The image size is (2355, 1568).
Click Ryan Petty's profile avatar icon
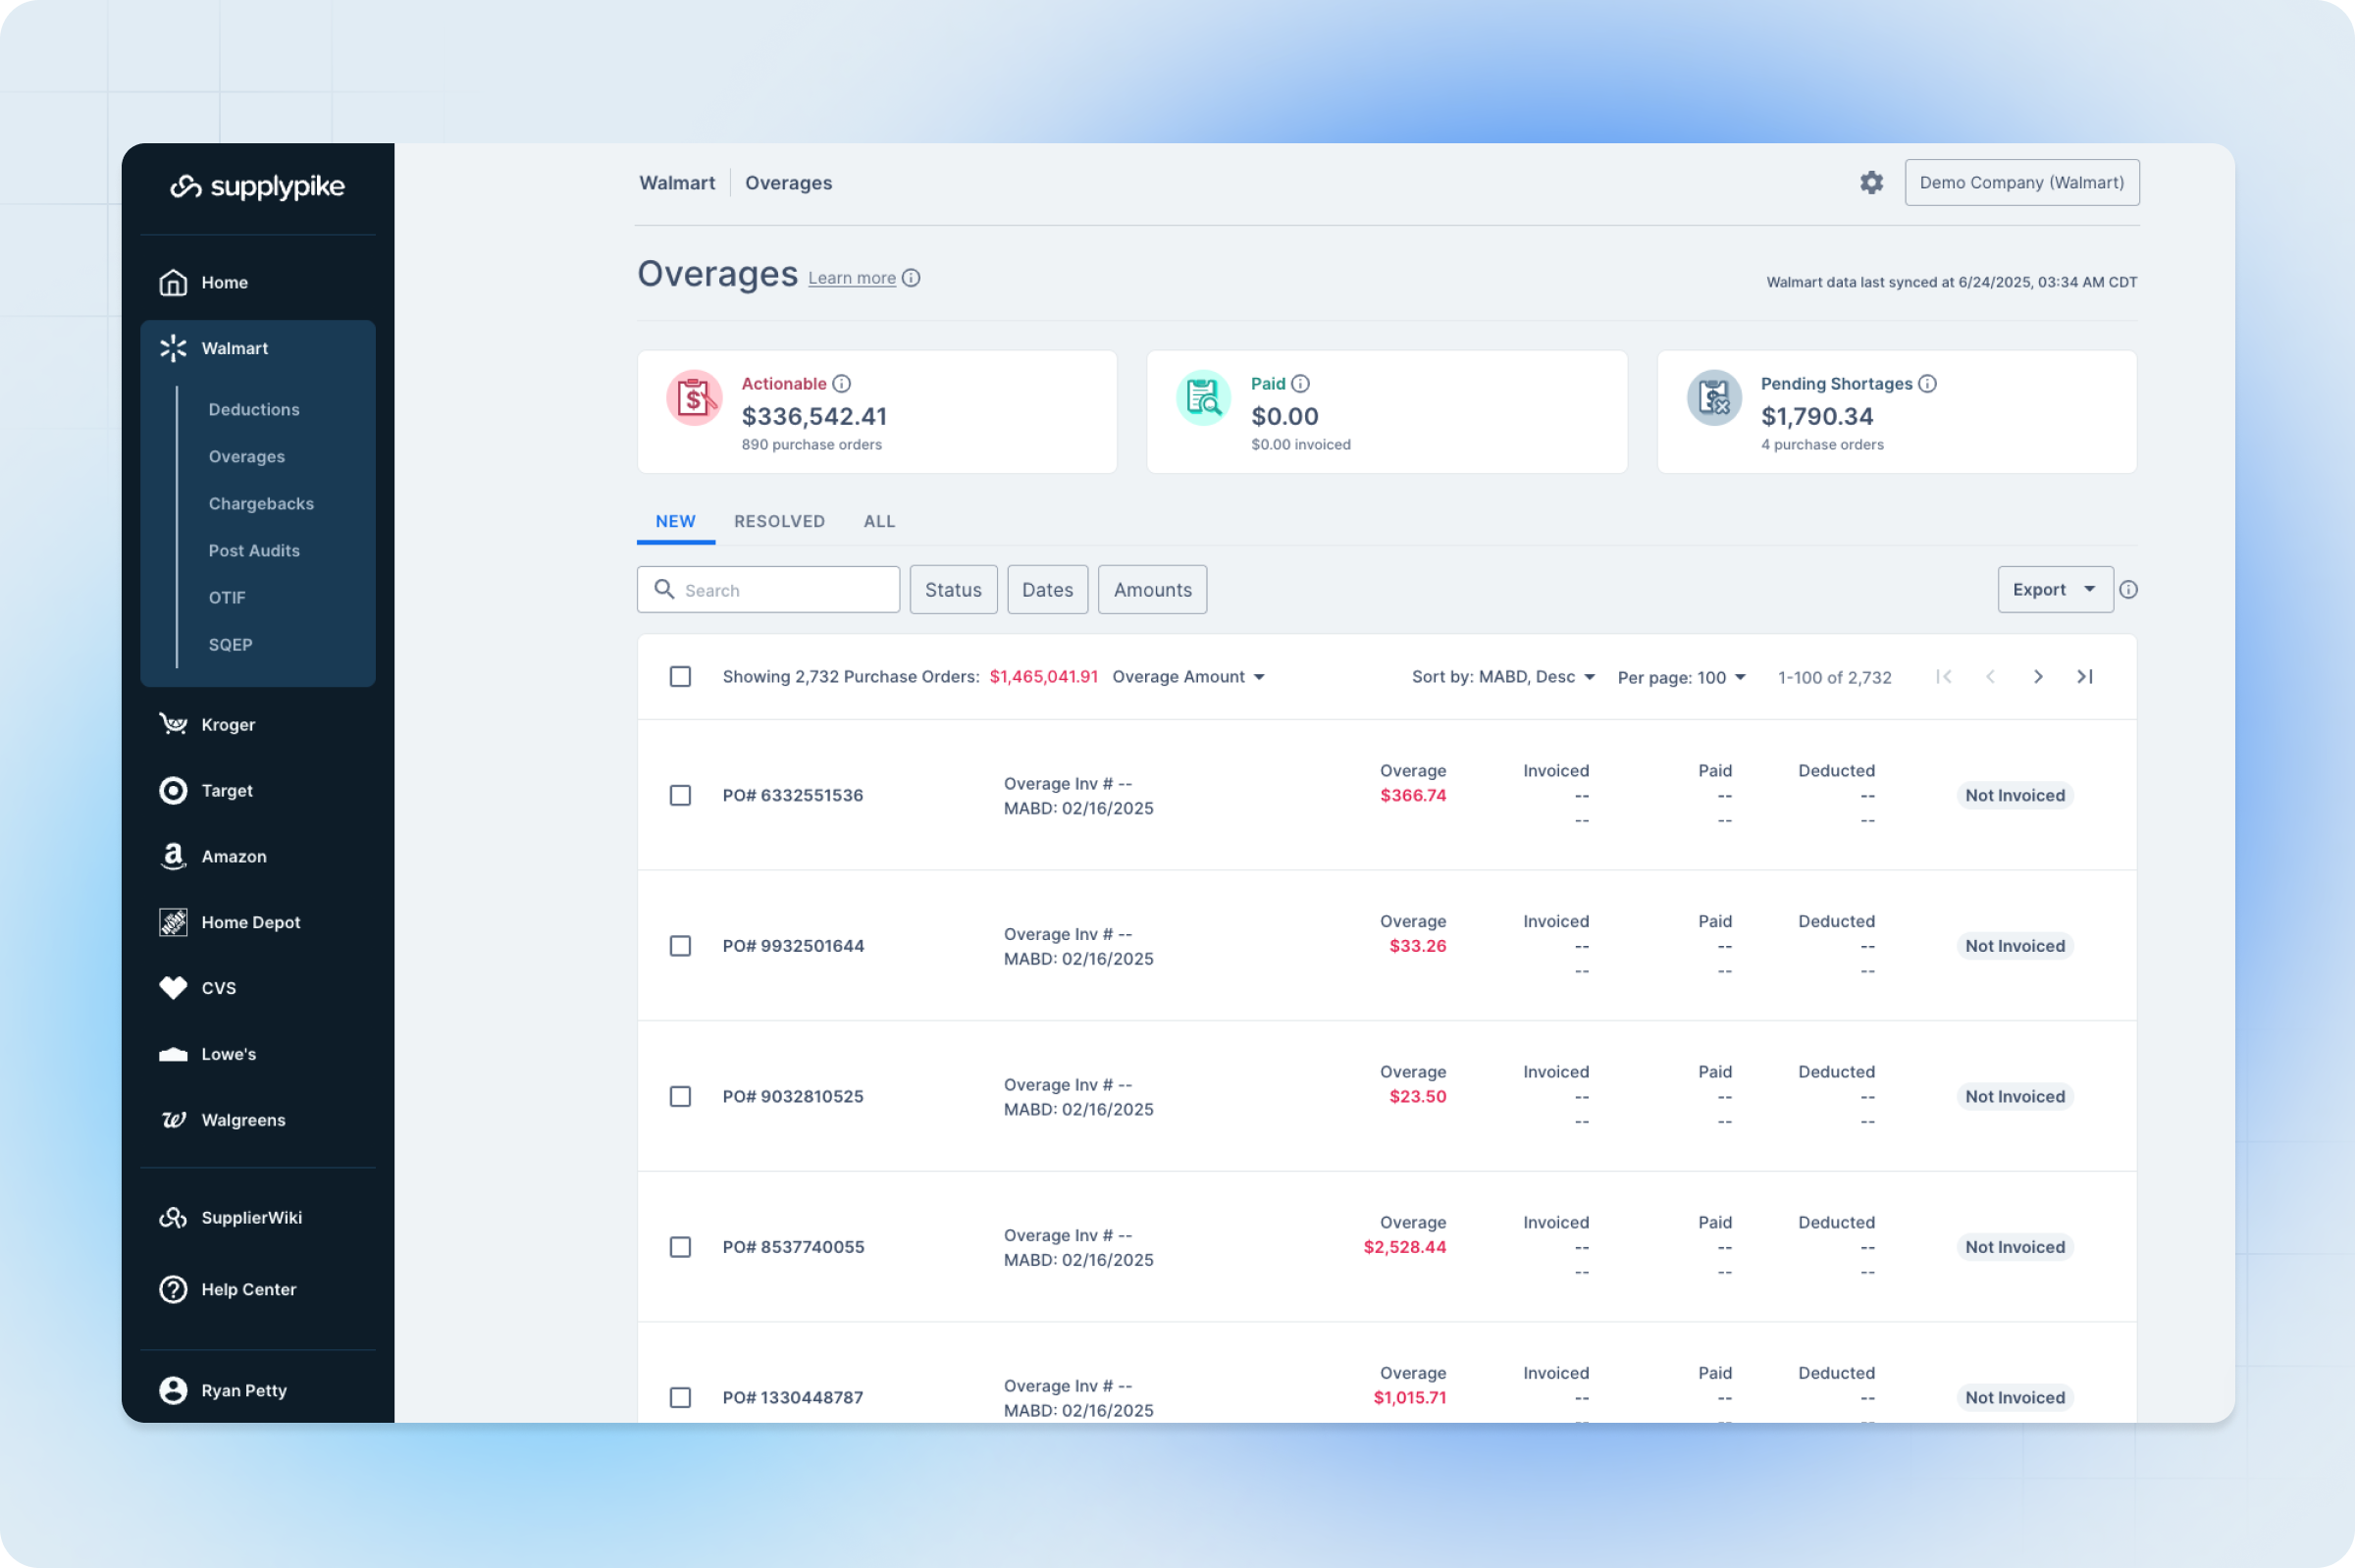click(x=173, y=1391)
